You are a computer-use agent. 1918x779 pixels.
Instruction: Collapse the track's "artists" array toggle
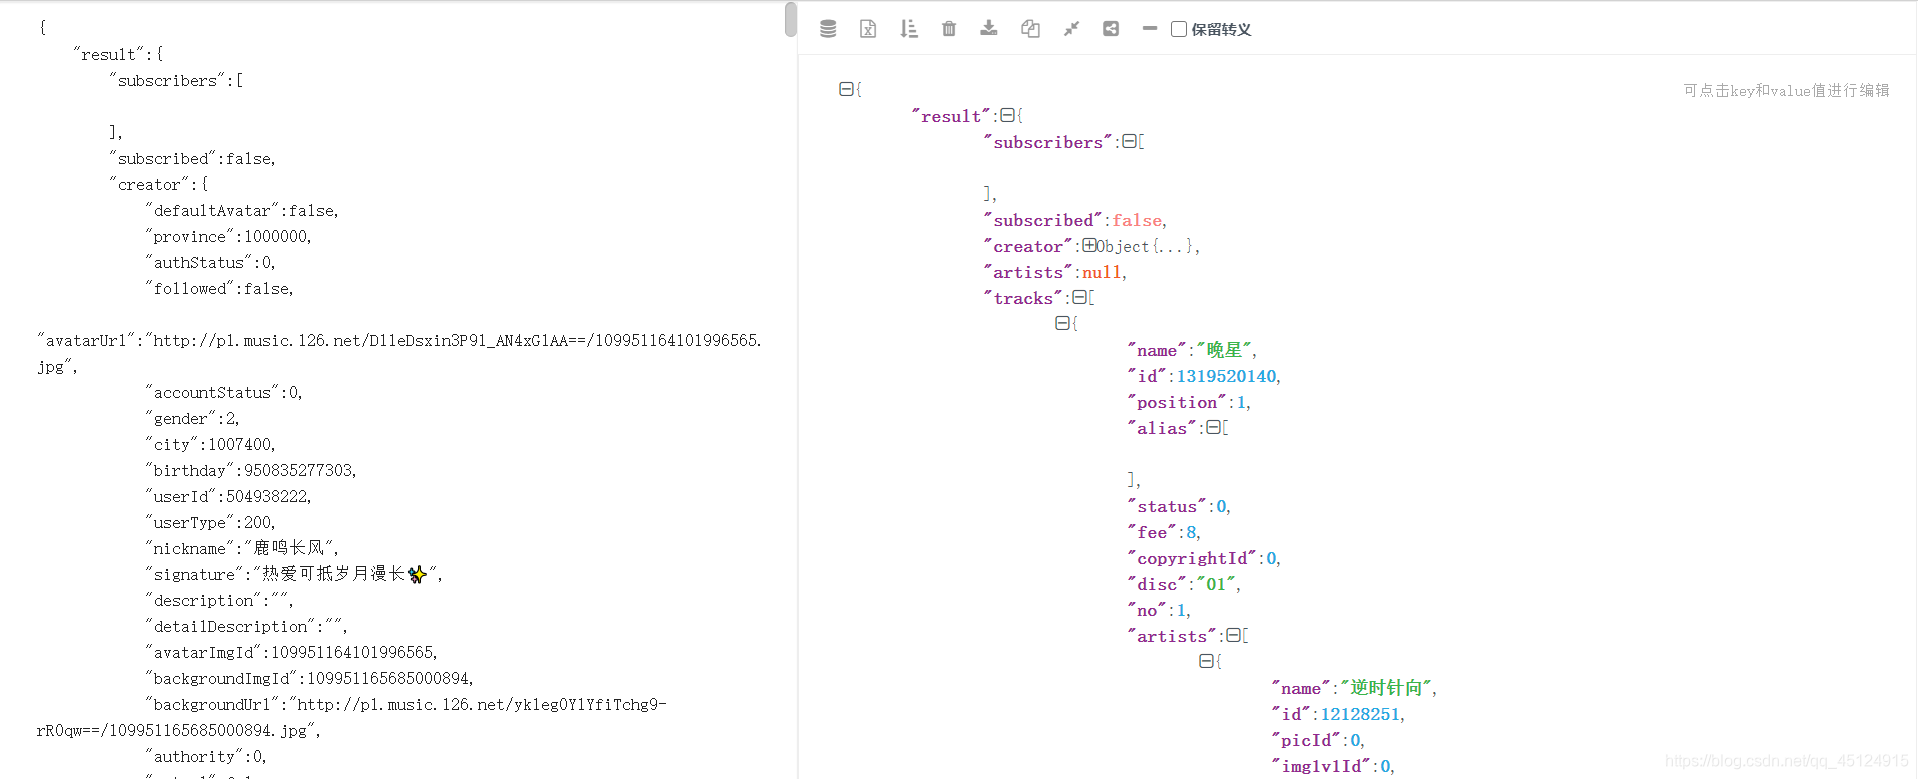pos(1233,635)
